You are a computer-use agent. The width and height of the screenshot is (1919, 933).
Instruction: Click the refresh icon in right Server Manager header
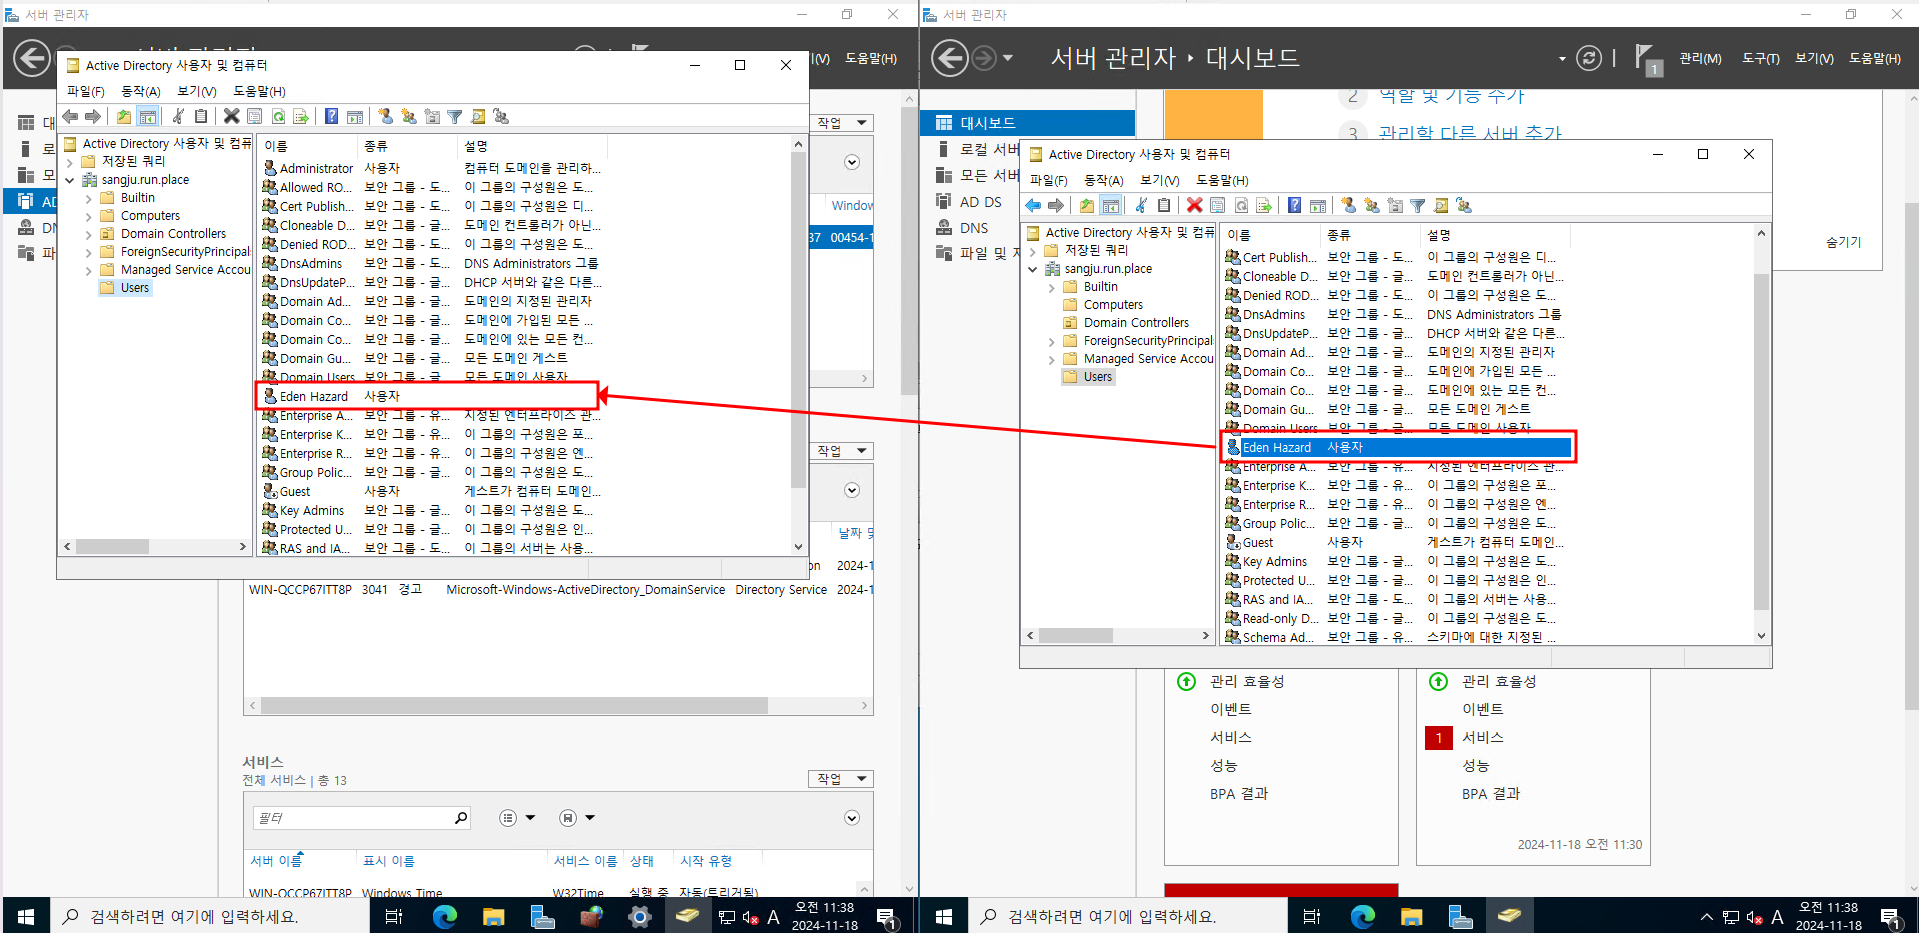pos(1588,58)
